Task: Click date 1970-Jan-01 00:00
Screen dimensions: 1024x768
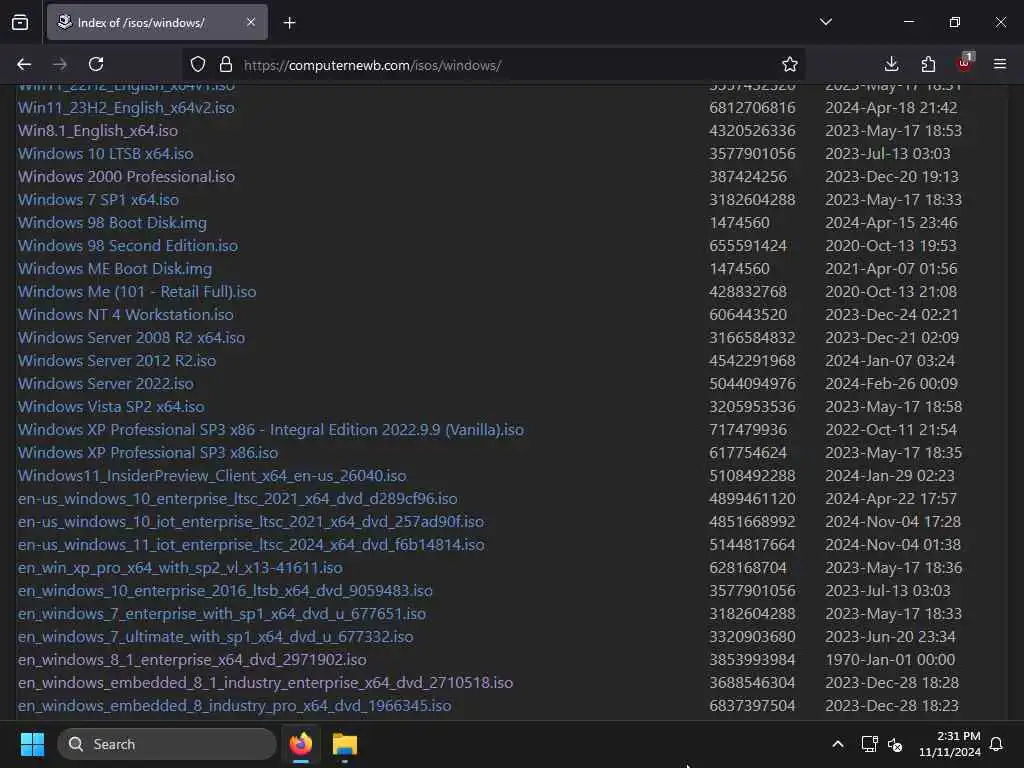Action: pyautogui.click(x=890, y=660)
